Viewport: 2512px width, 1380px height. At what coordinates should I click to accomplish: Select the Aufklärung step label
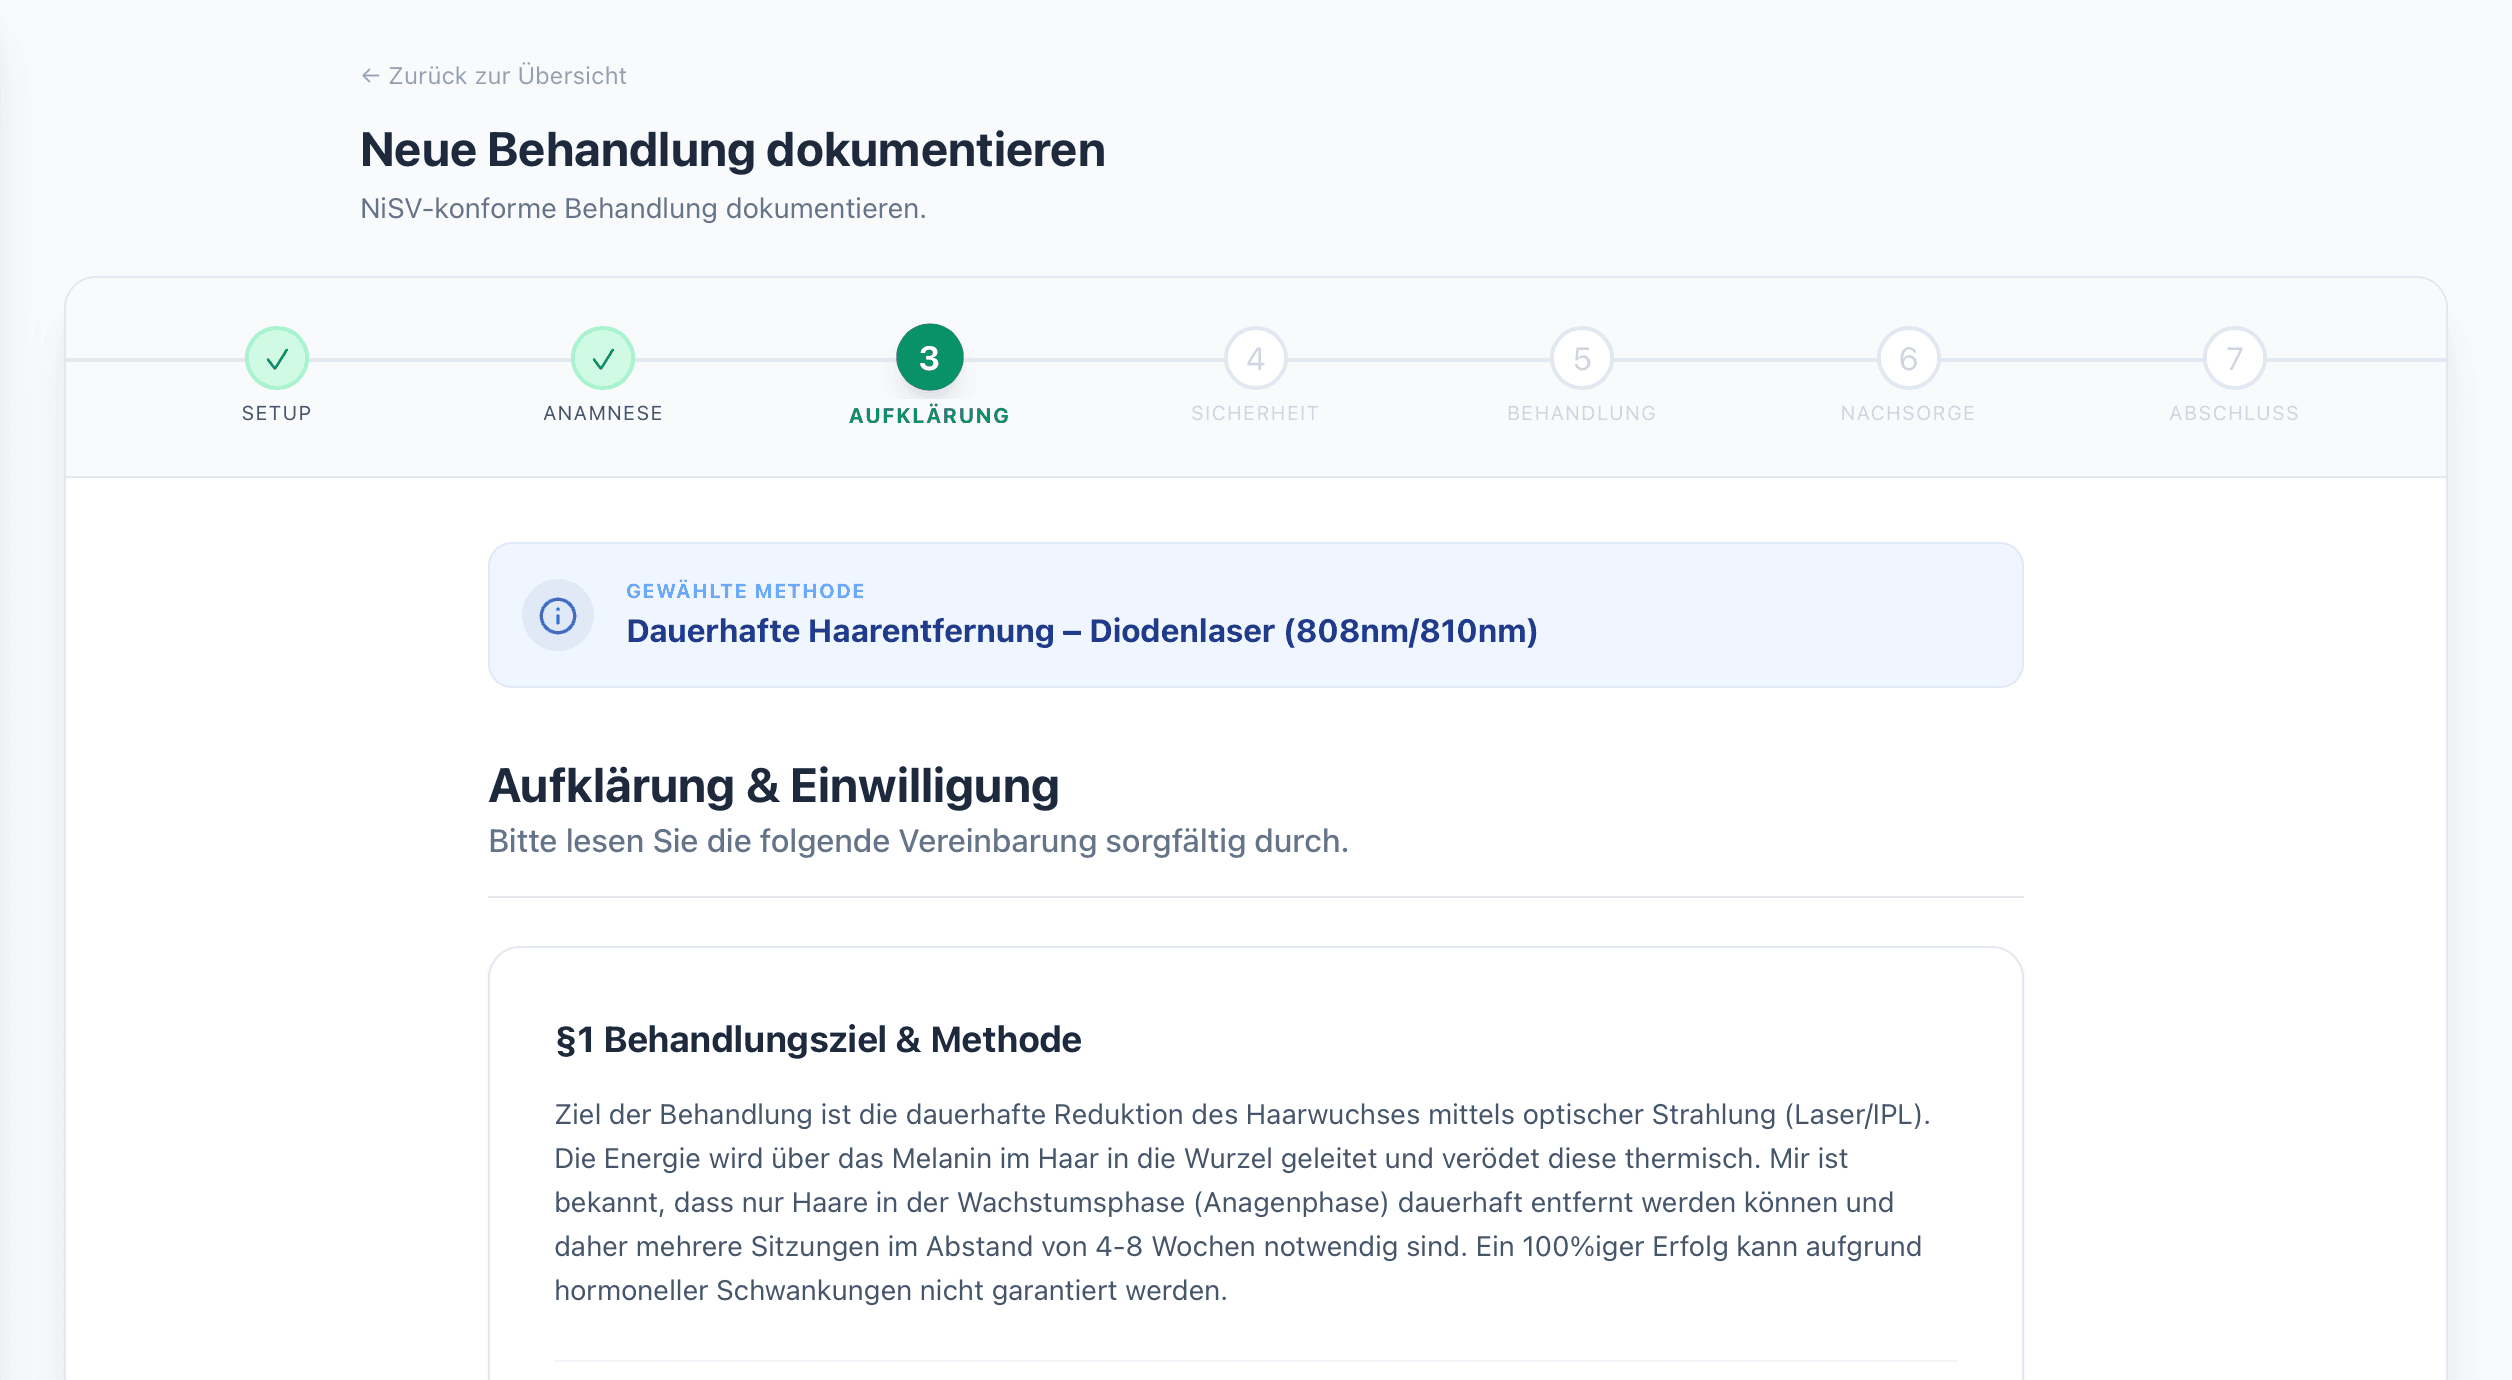927,413
